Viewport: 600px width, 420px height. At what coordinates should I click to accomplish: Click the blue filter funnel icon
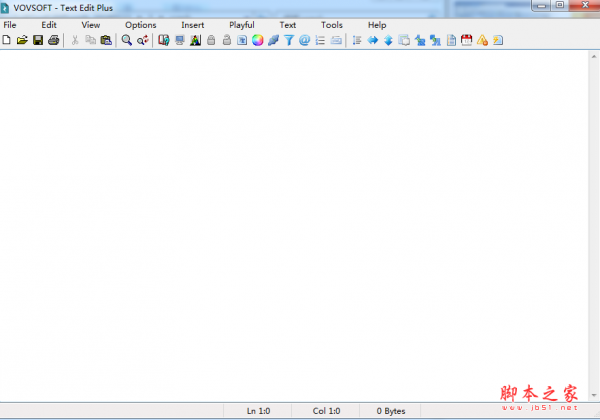(x=289, y=40)
